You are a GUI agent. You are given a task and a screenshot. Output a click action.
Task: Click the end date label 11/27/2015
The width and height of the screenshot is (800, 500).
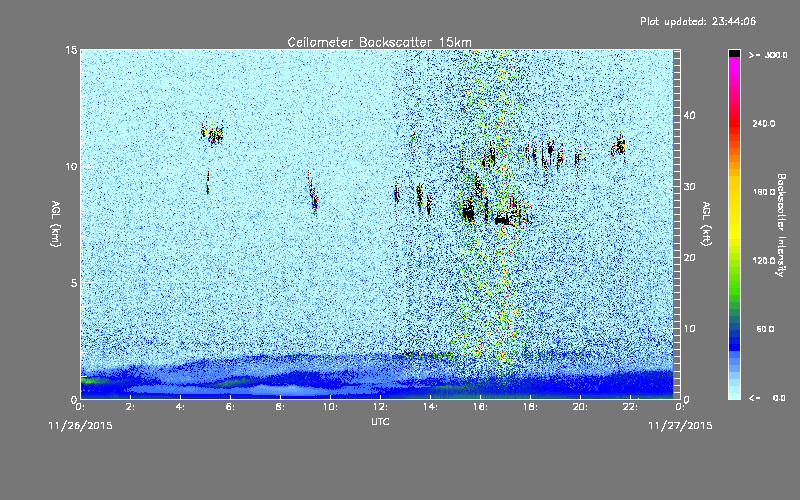pos(680,426)
